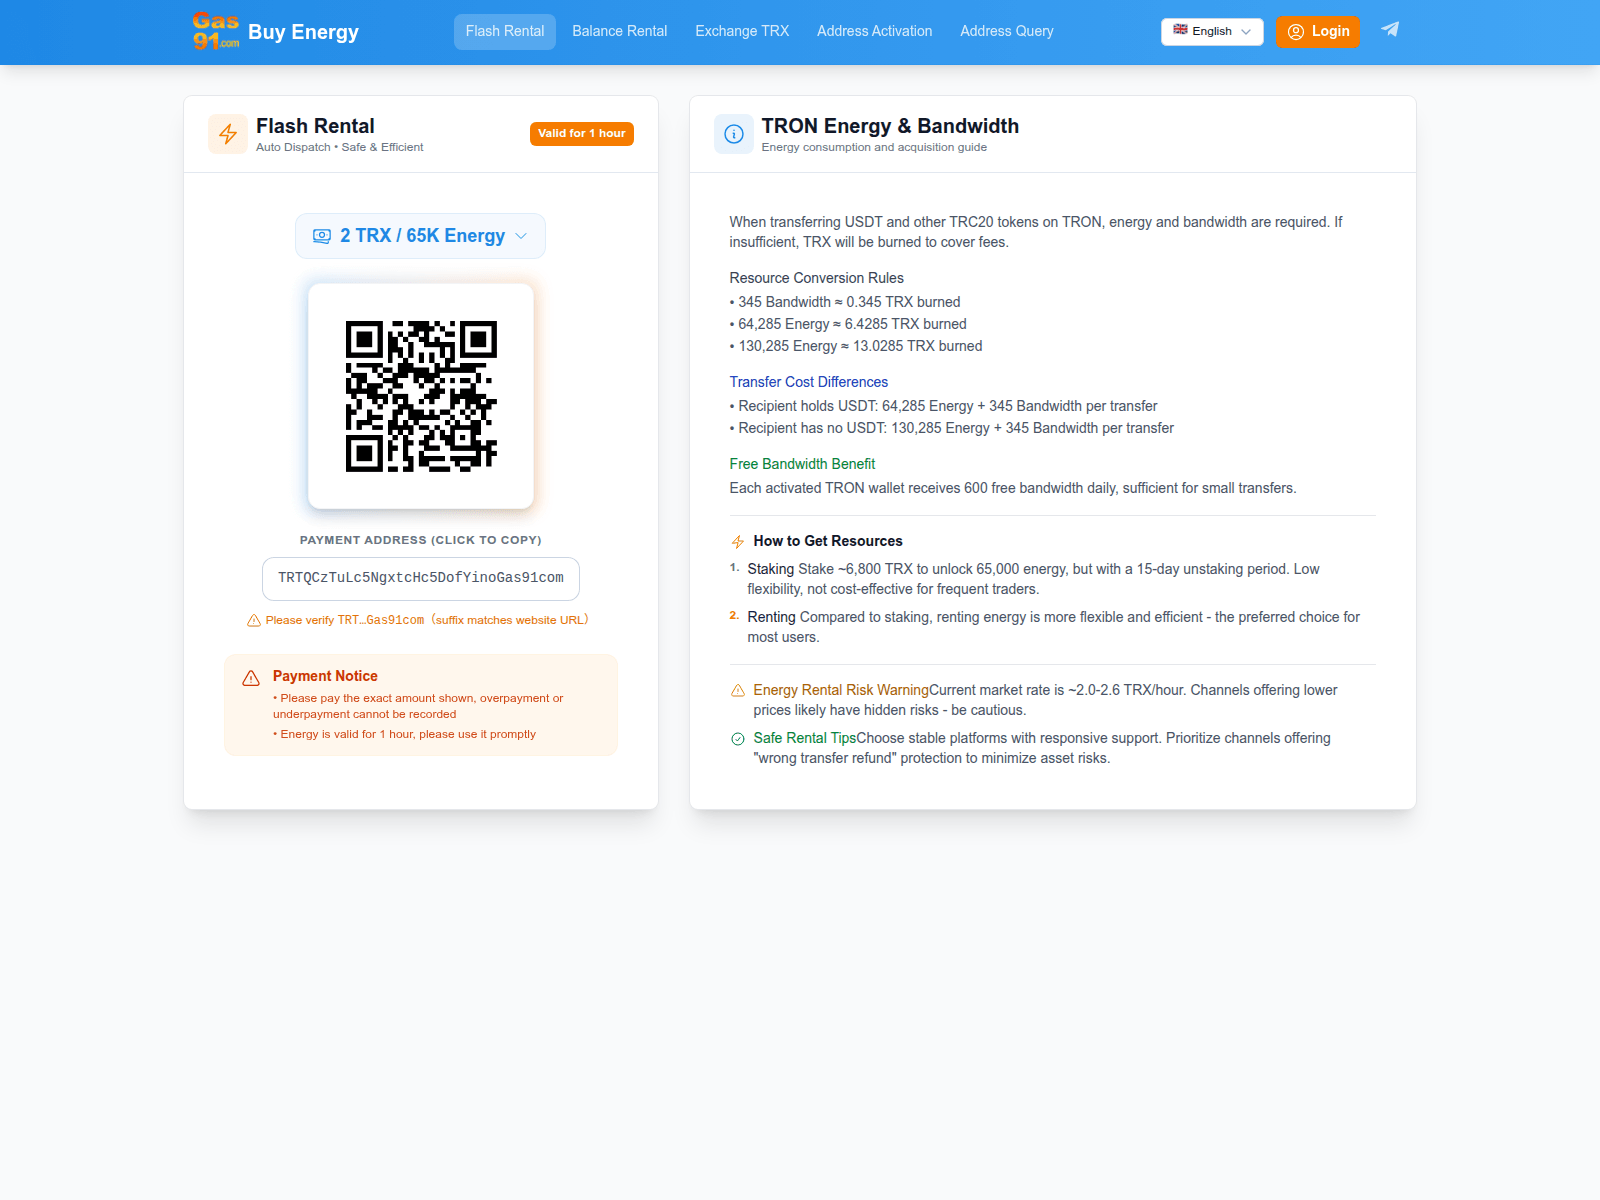1600x1200 pixels.
Task: Click the Flash Rental card heading
Action: pos(315,126)
